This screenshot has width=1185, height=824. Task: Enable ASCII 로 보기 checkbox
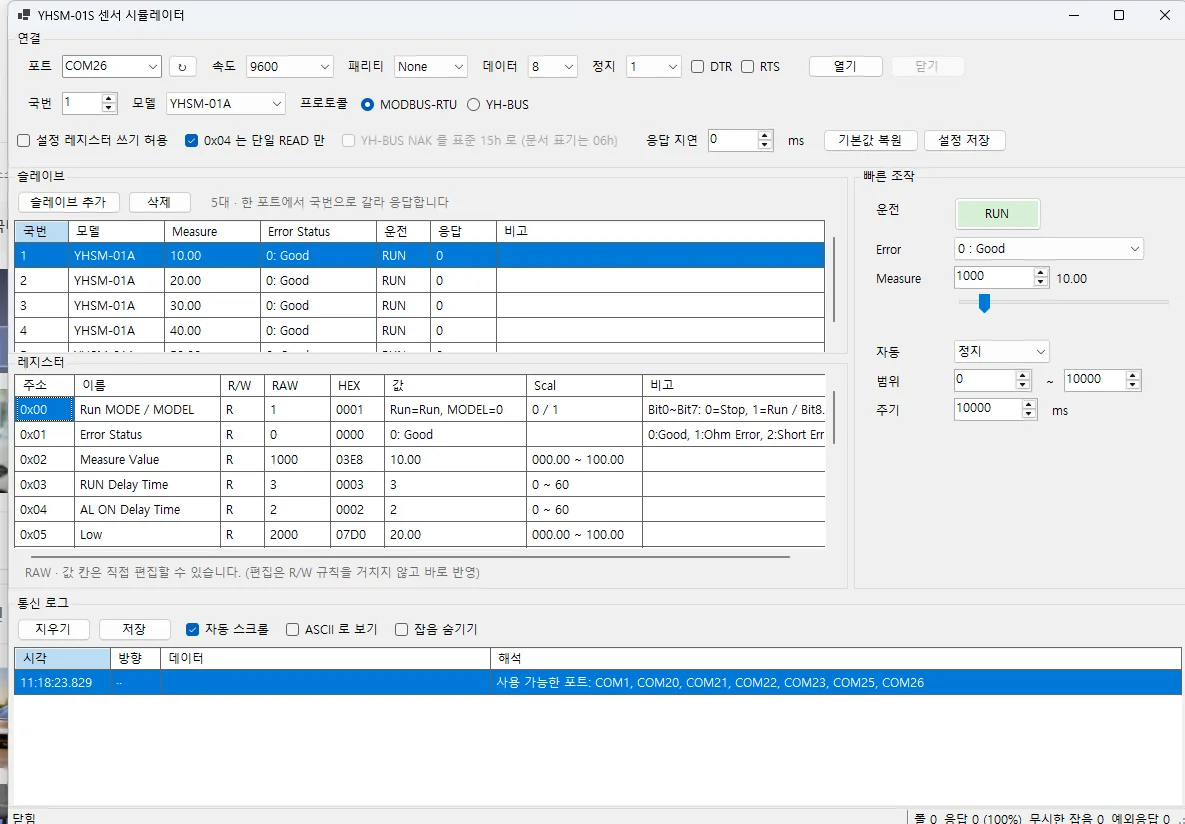click(x=292, y=629)
